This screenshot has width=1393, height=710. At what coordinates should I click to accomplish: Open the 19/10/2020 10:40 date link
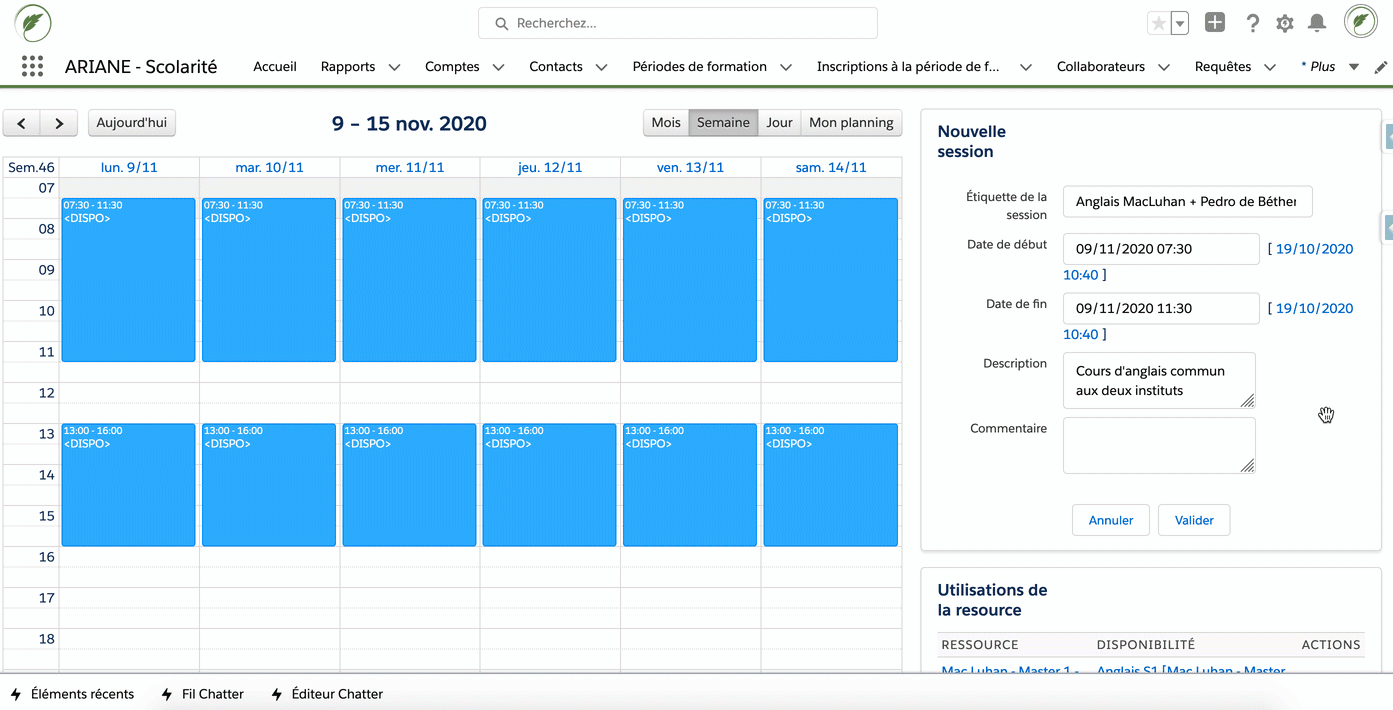pyautogui.click(x=1311, y=248)
